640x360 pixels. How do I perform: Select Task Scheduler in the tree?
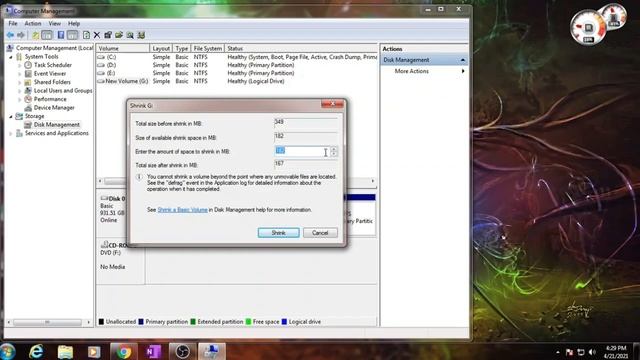53,65
